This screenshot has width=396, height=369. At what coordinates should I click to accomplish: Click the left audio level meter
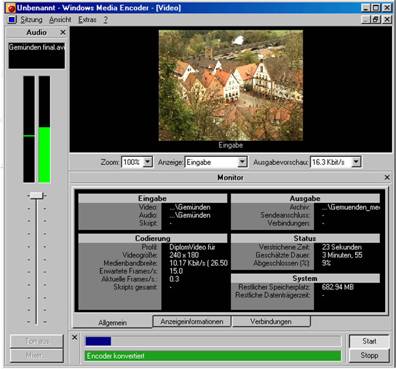[x=29, y=129]
